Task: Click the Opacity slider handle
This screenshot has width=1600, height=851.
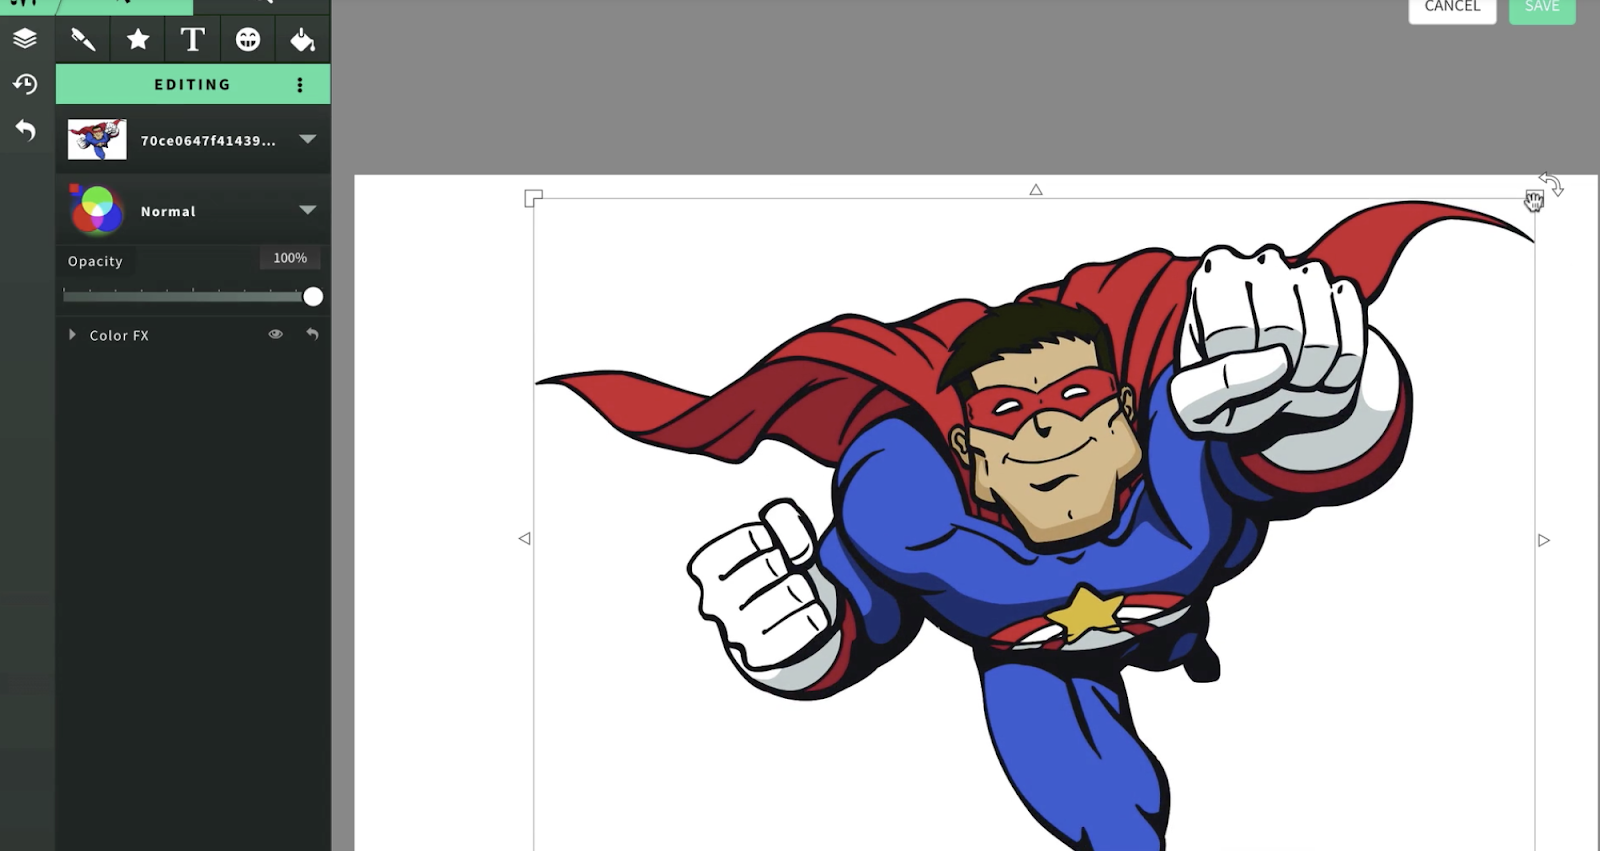Action: coord(313,297)
